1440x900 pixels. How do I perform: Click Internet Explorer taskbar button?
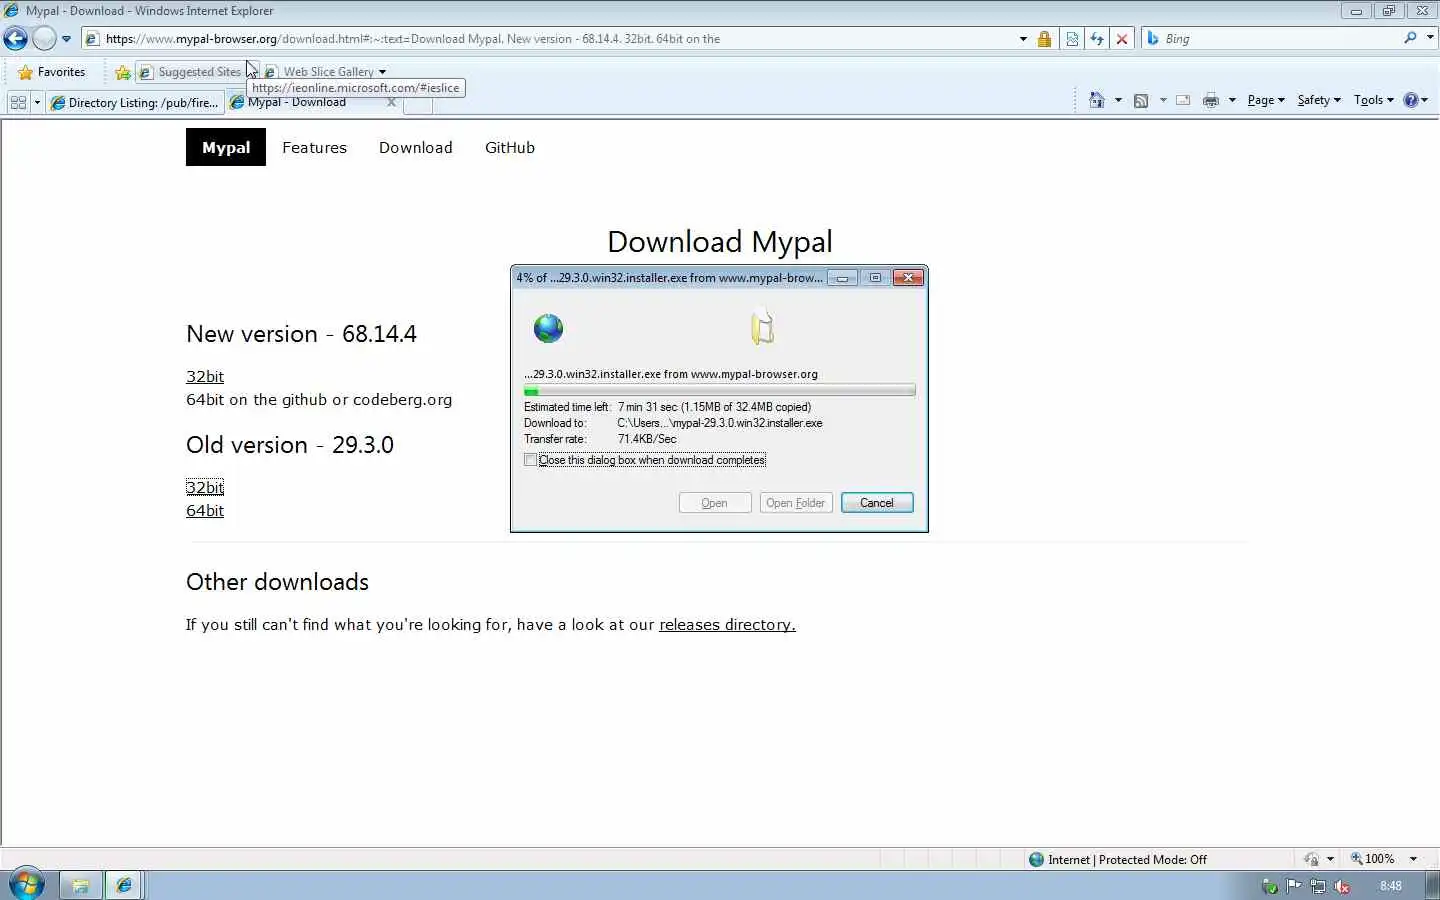tap(124, 885)
